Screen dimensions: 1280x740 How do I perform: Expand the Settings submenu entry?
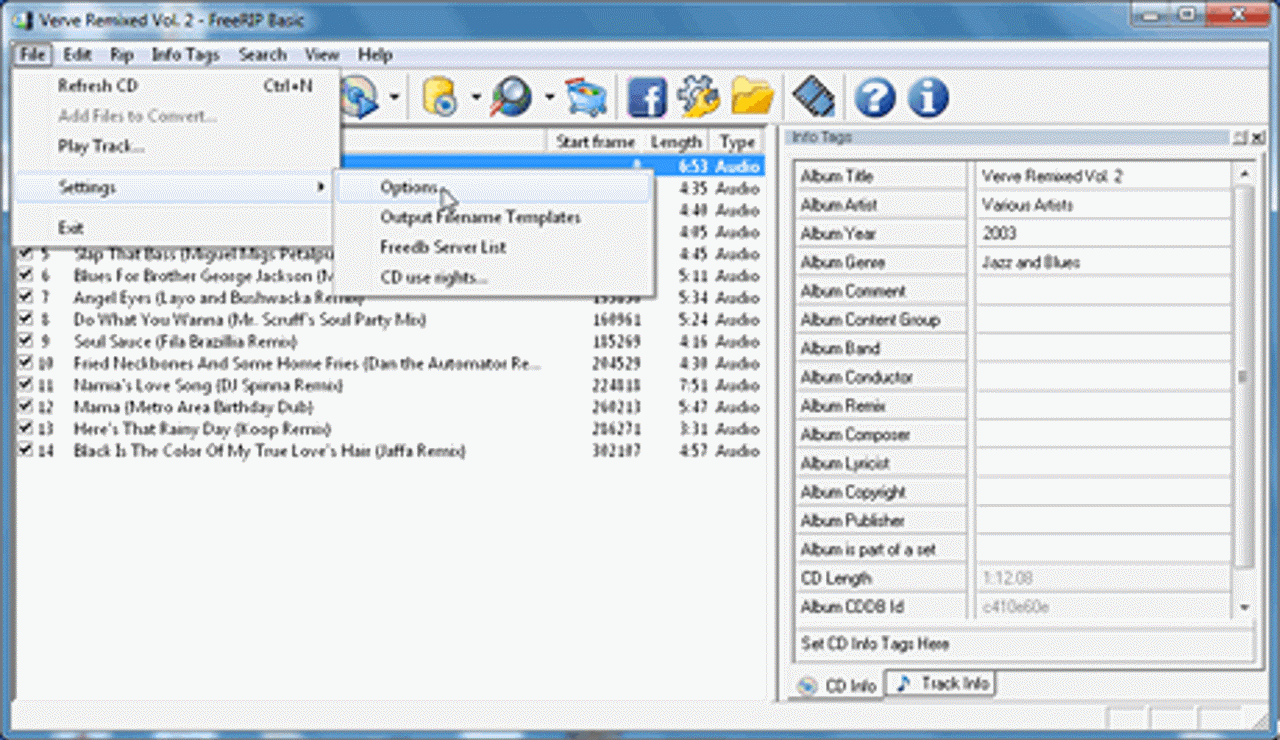[x=176, y=188]
